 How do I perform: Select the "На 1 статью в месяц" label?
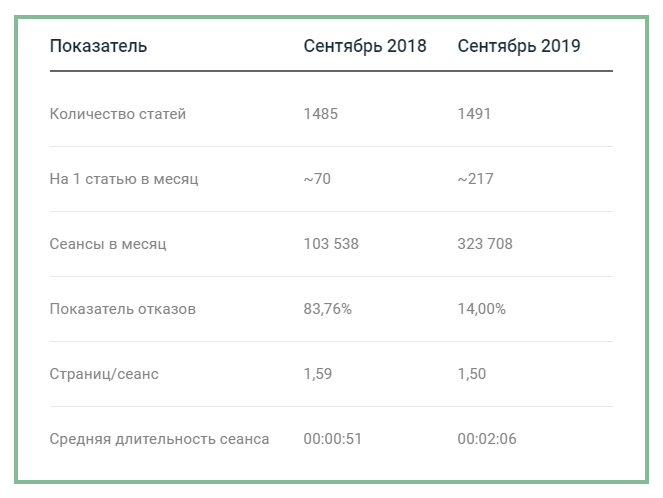(x=124, y=179)
